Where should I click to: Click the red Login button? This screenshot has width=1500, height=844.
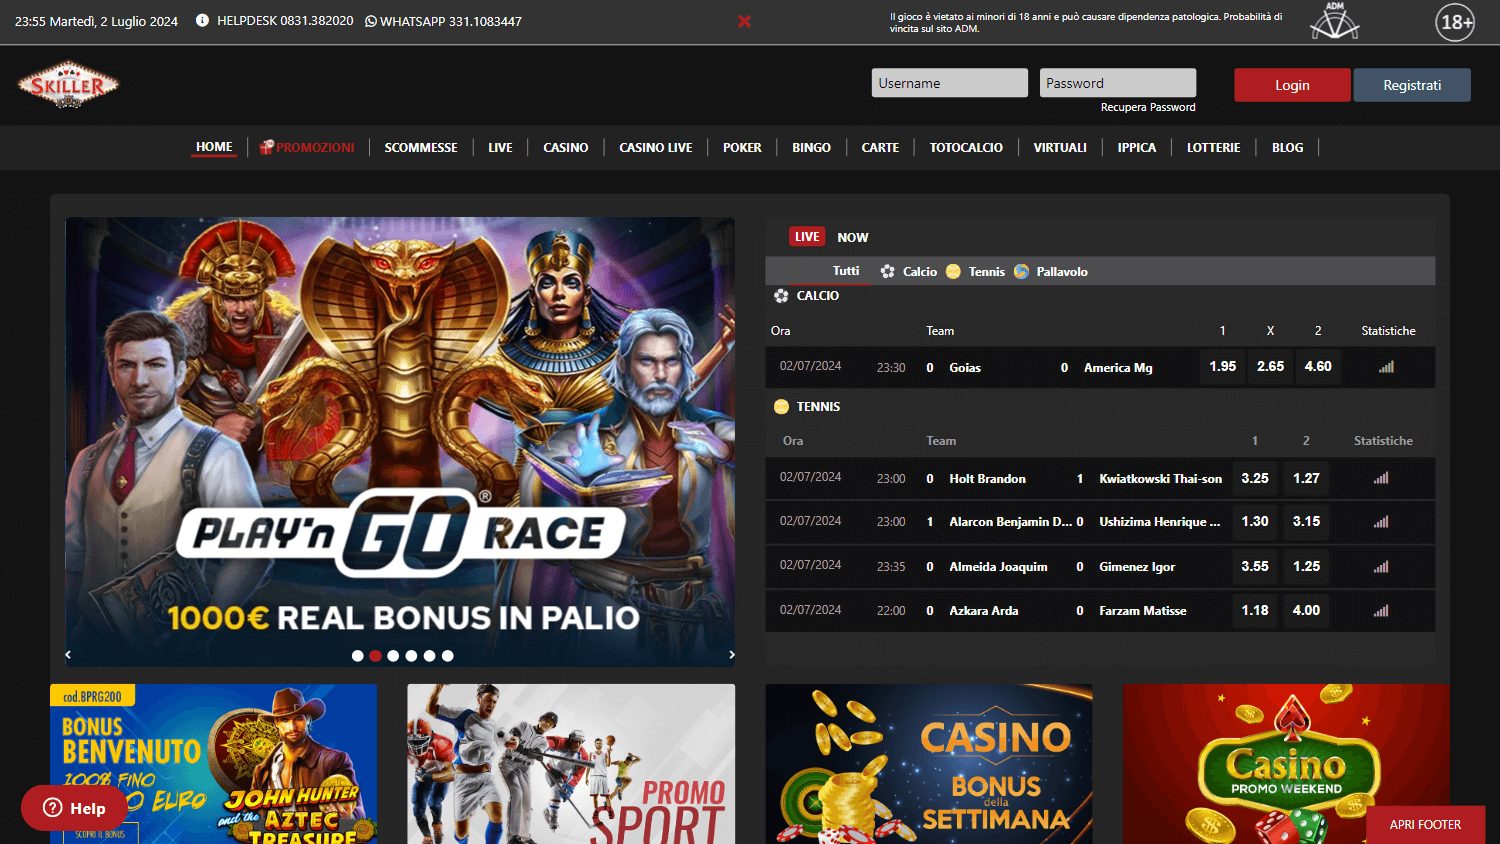1292,85
